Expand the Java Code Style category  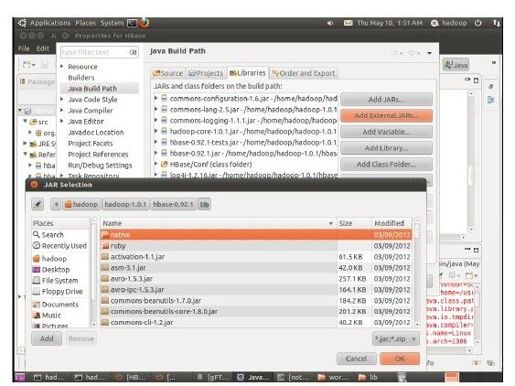pos(62,99)
